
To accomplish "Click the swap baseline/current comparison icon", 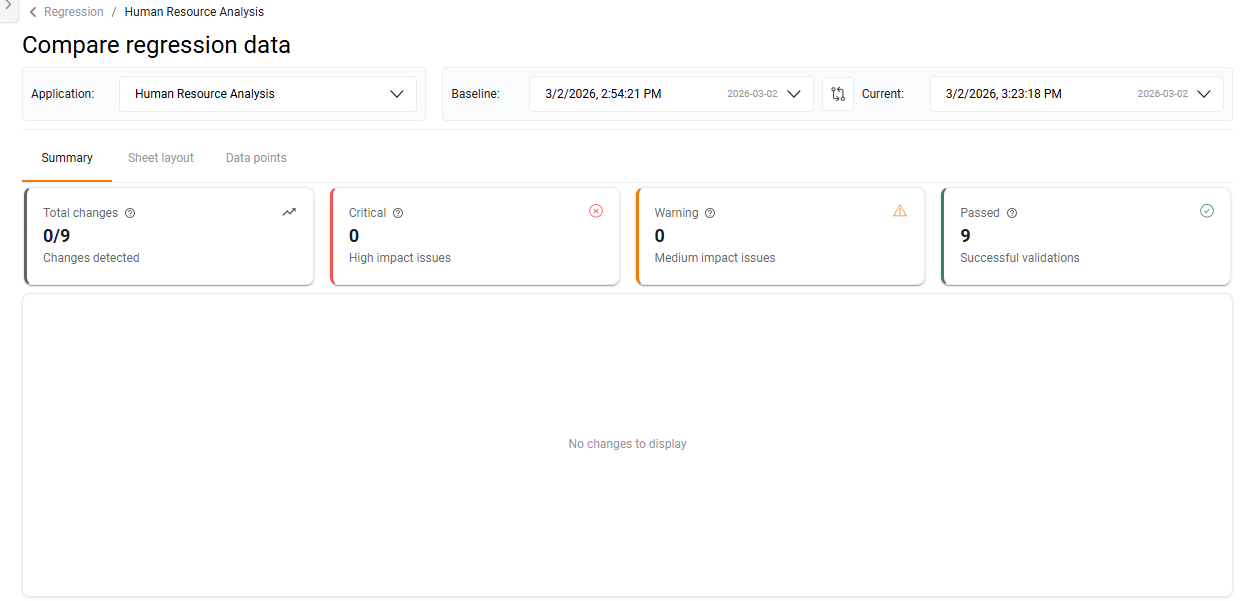I will click(x=837, y=93).
